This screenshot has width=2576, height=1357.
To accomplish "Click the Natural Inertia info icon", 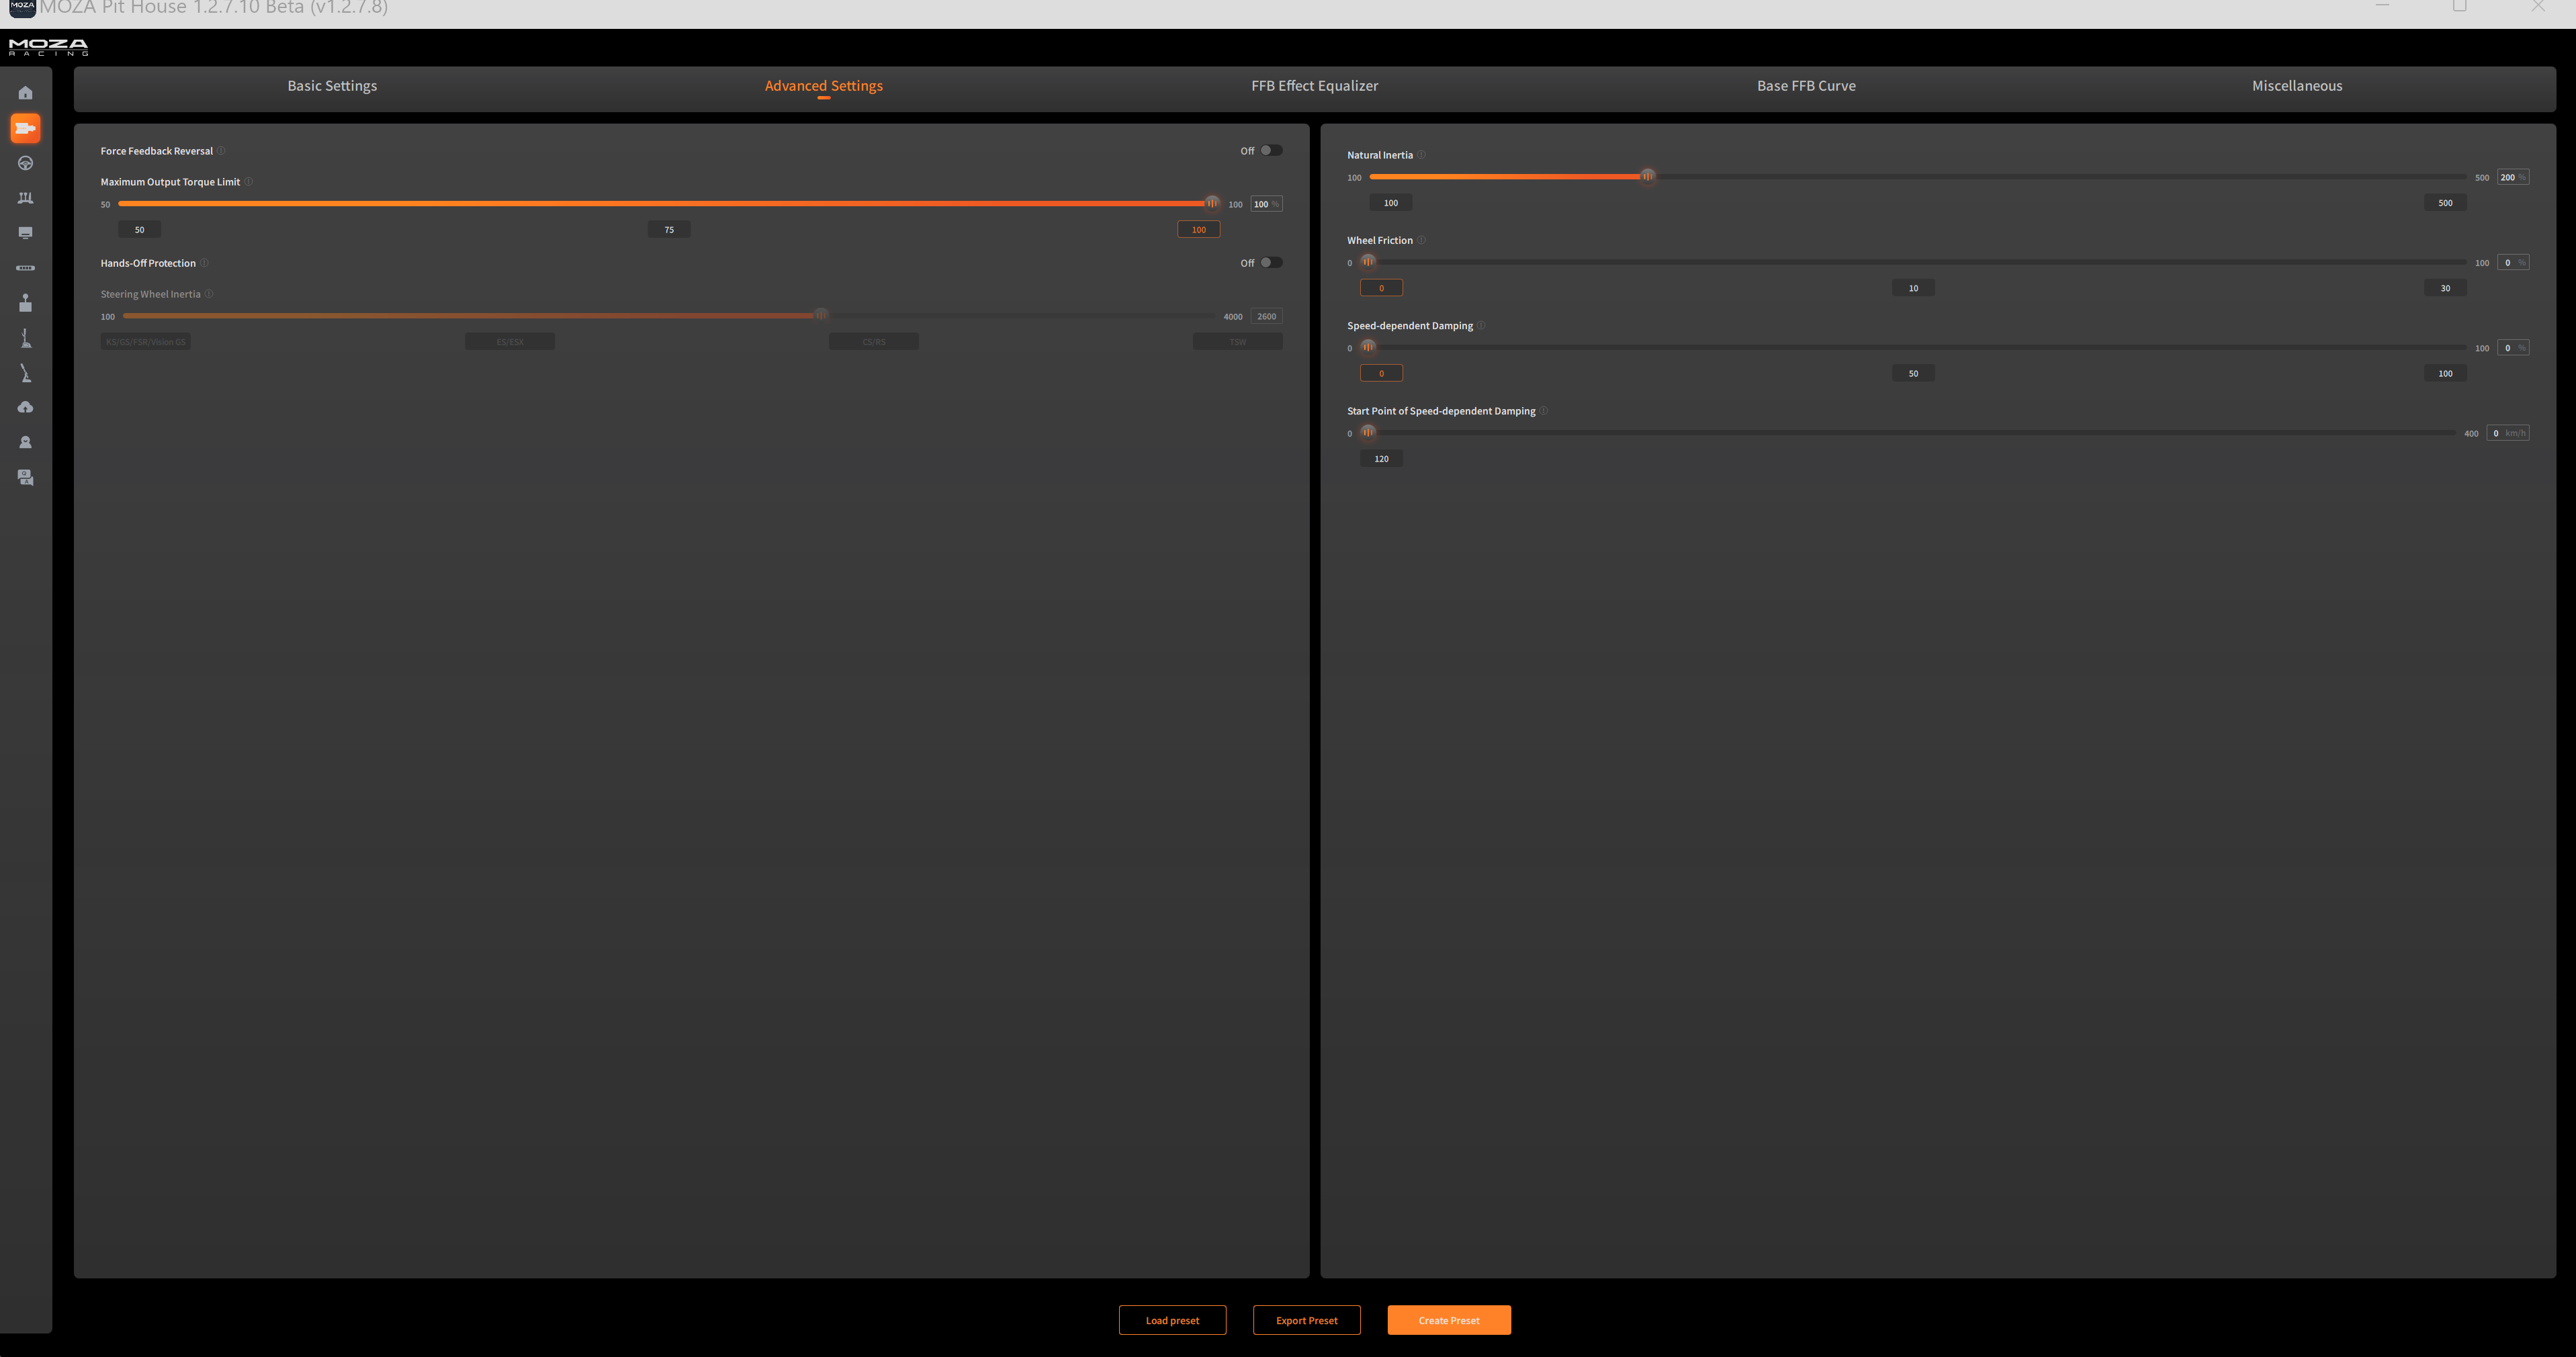I will click(x=1421, y=155).
